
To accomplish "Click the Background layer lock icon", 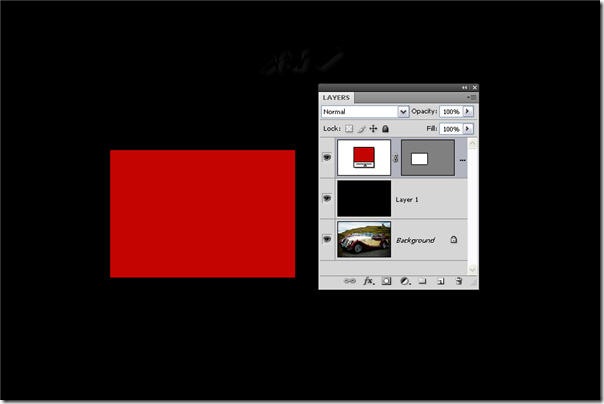I will click(454, 240).
